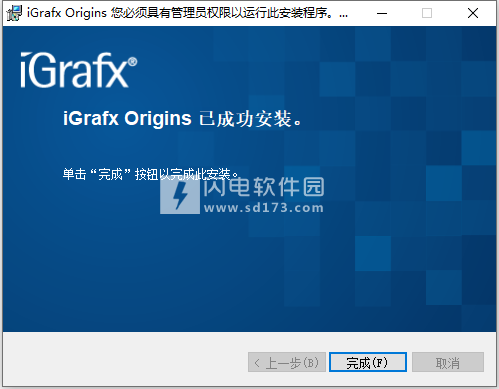Minimize the installer window
Image resolution: width=499 pixels, height=389 pixels.
pos(382,13)
